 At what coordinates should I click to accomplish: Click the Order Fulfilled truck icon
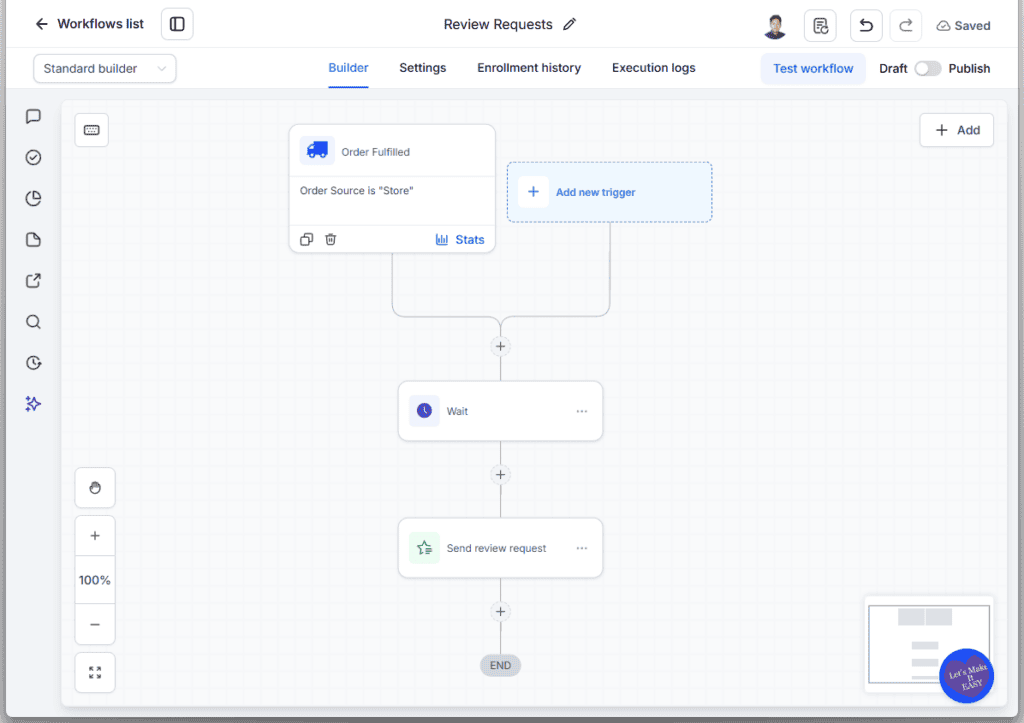click(317, 151)
